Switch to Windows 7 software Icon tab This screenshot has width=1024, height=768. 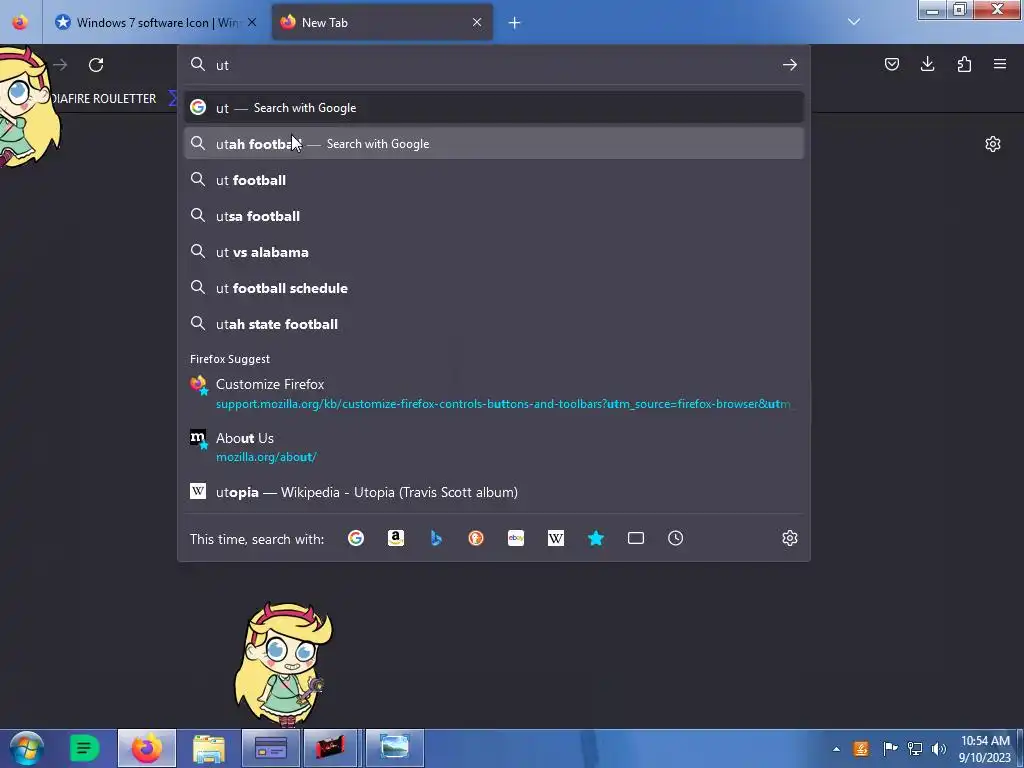(157, 23)
